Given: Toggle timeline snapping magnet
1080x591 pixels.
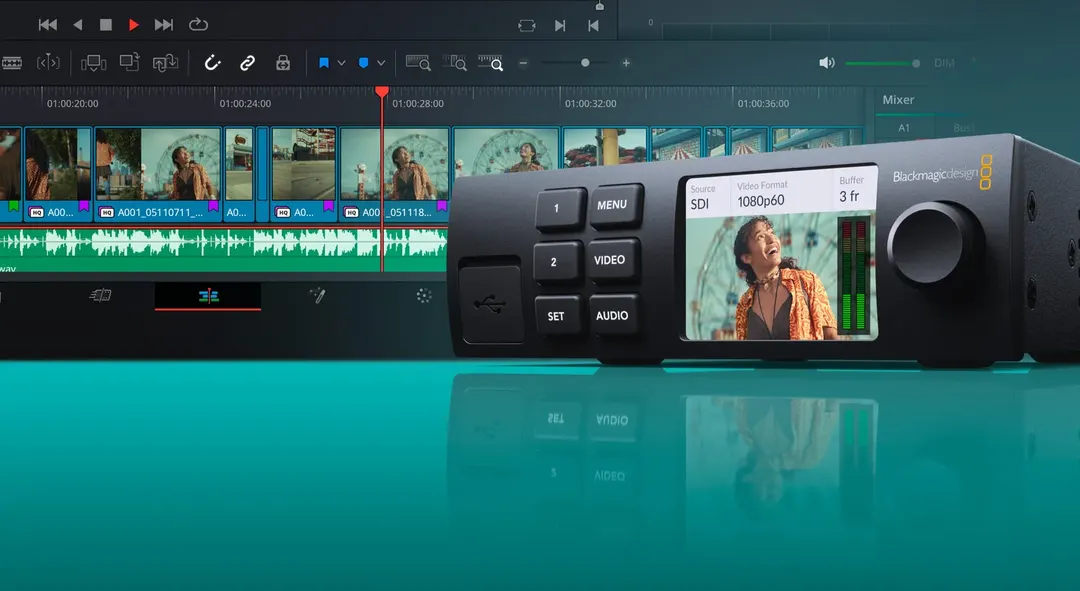Looking at the screenshot, I should (x=212, y=63).
